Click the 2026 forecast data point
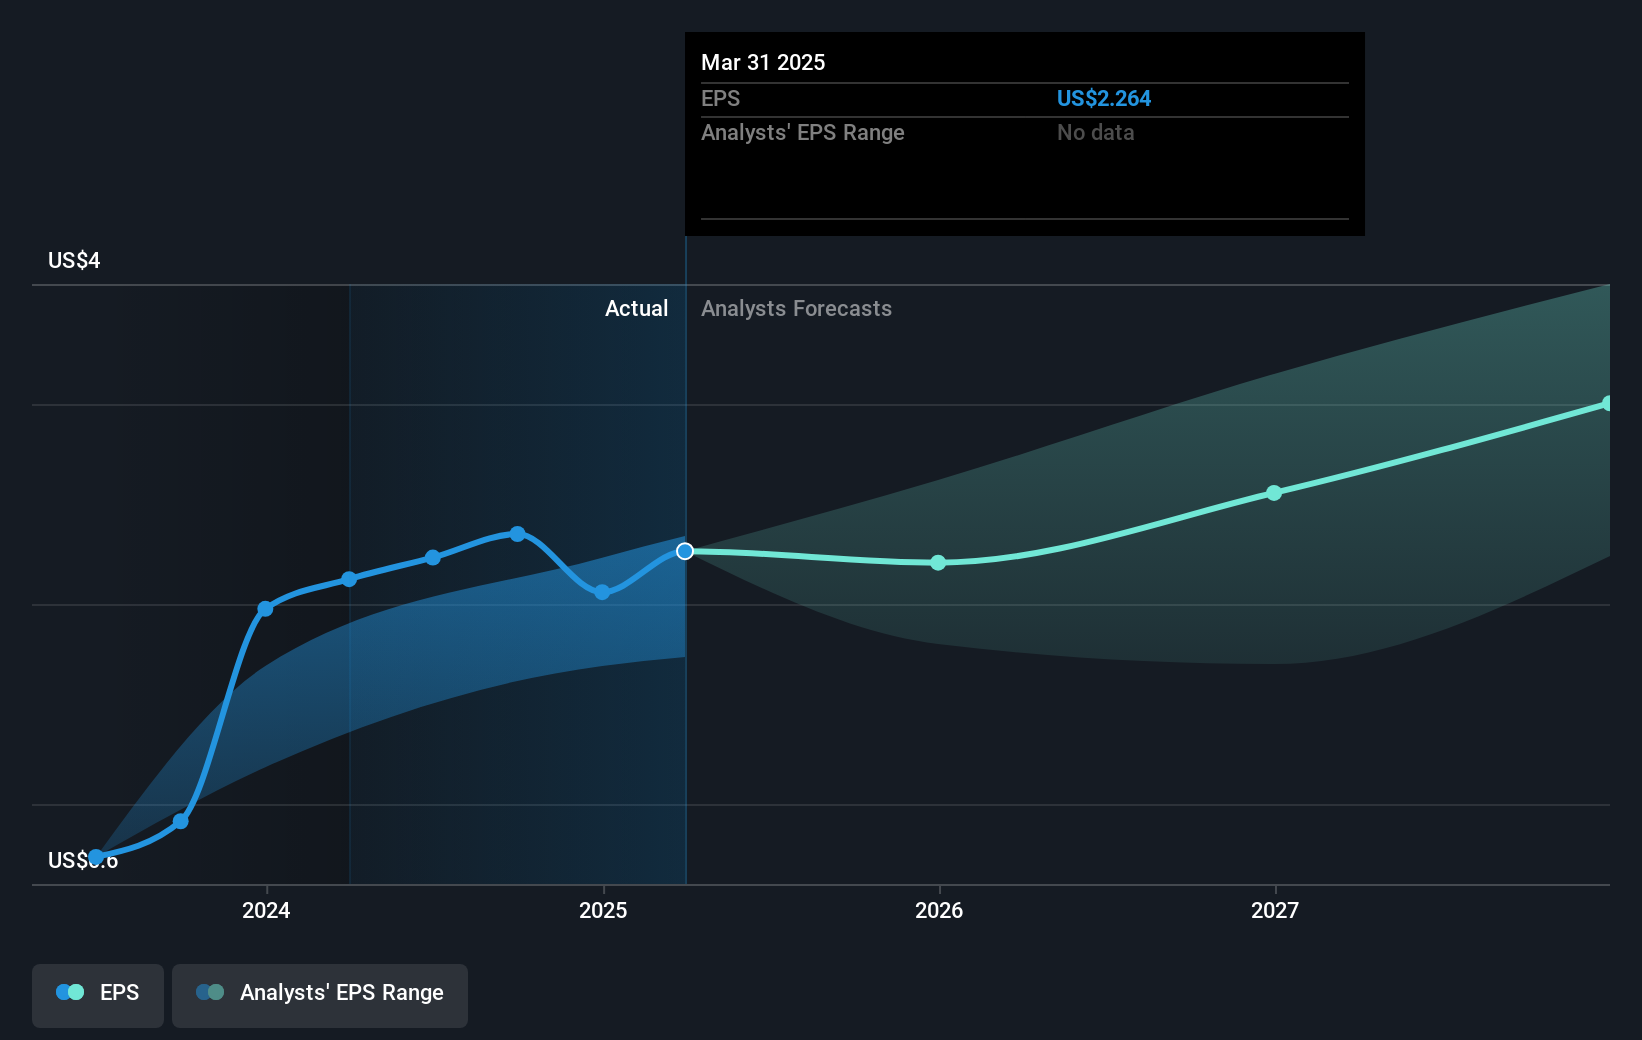This screenshot has height=1040, width=1642. point(938,563)
